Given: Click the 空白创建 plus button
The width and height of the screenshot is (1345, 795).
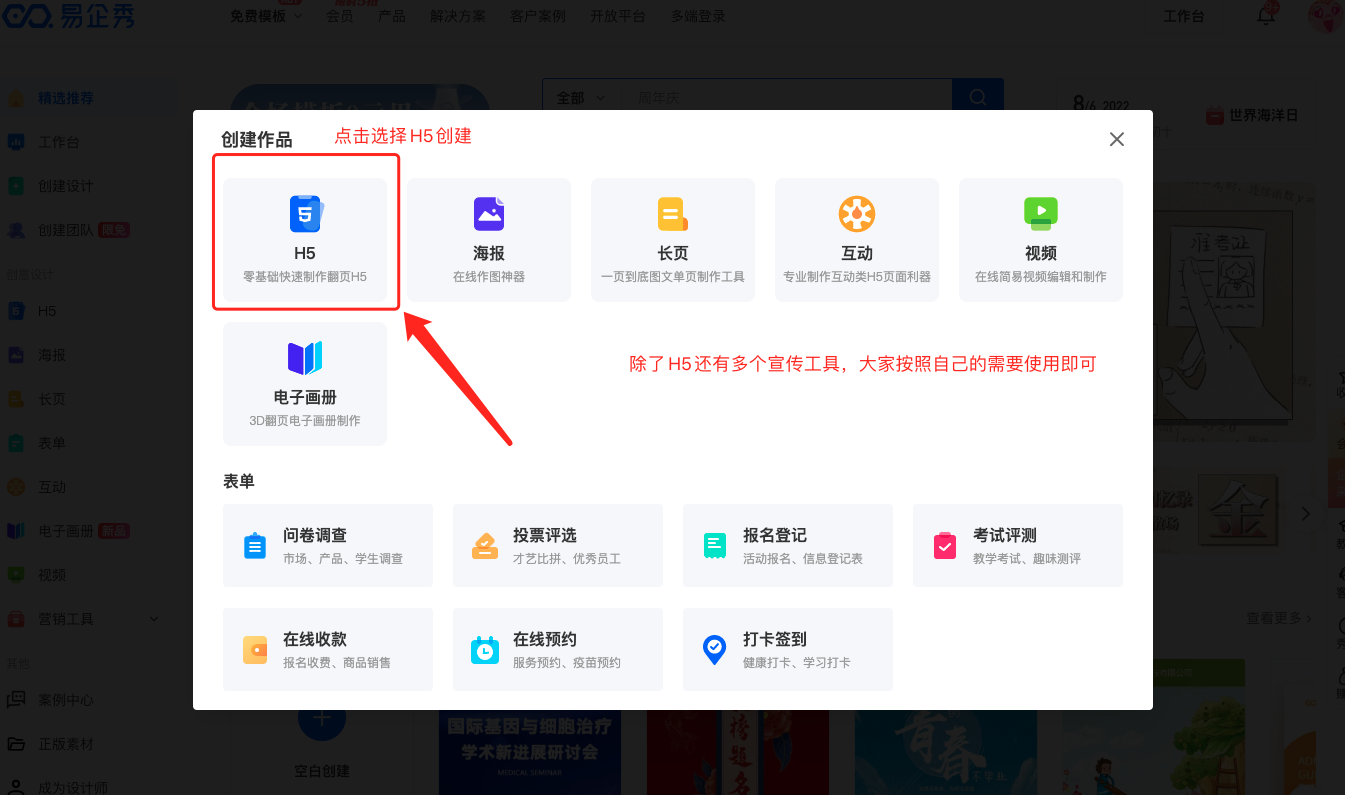Looking at the screenshot, I should click(x=322, y=717).
